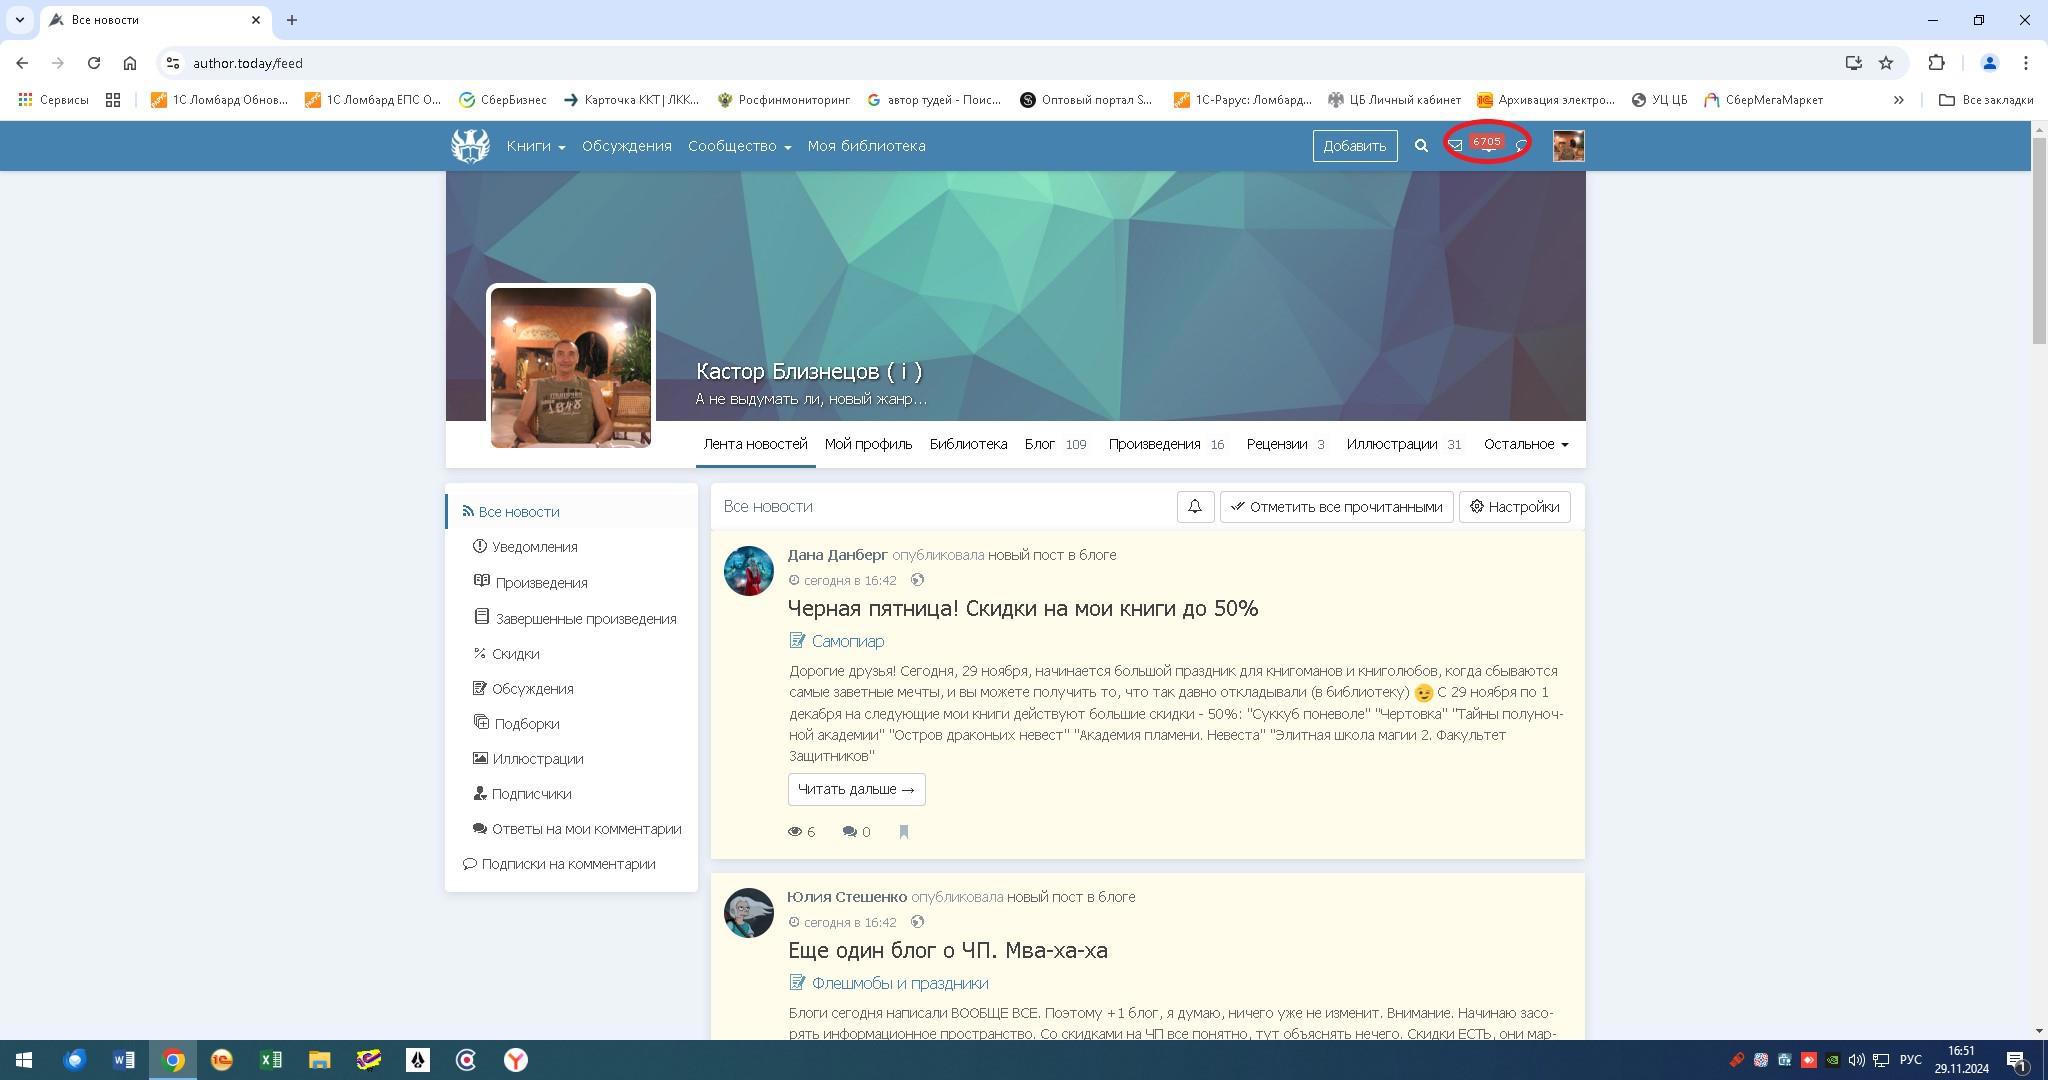Bookmark Дана Данберг's post
This screenshot has height=1080, width=2048.
[x=904, y=832]
